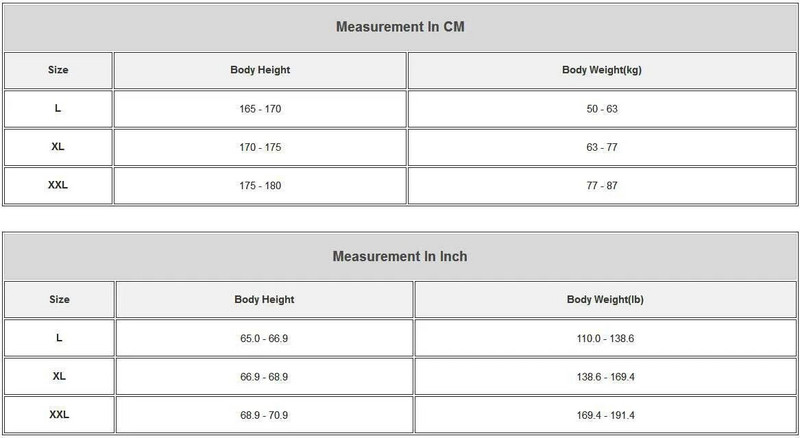Click the 65.0 - 66.9 height cell
Image resolution: width=800 pixels, height=438 pixels.
pyautogui.click(x=264, y=338)
